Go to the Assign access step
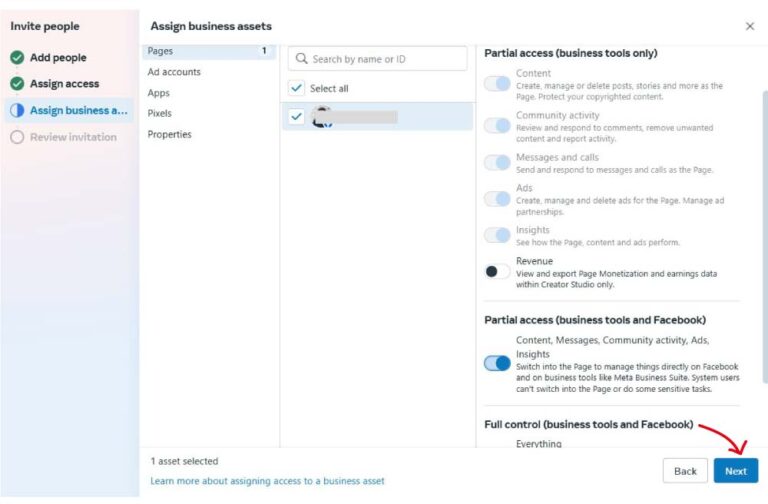The image size is (768, 504). tap(64, 84)
